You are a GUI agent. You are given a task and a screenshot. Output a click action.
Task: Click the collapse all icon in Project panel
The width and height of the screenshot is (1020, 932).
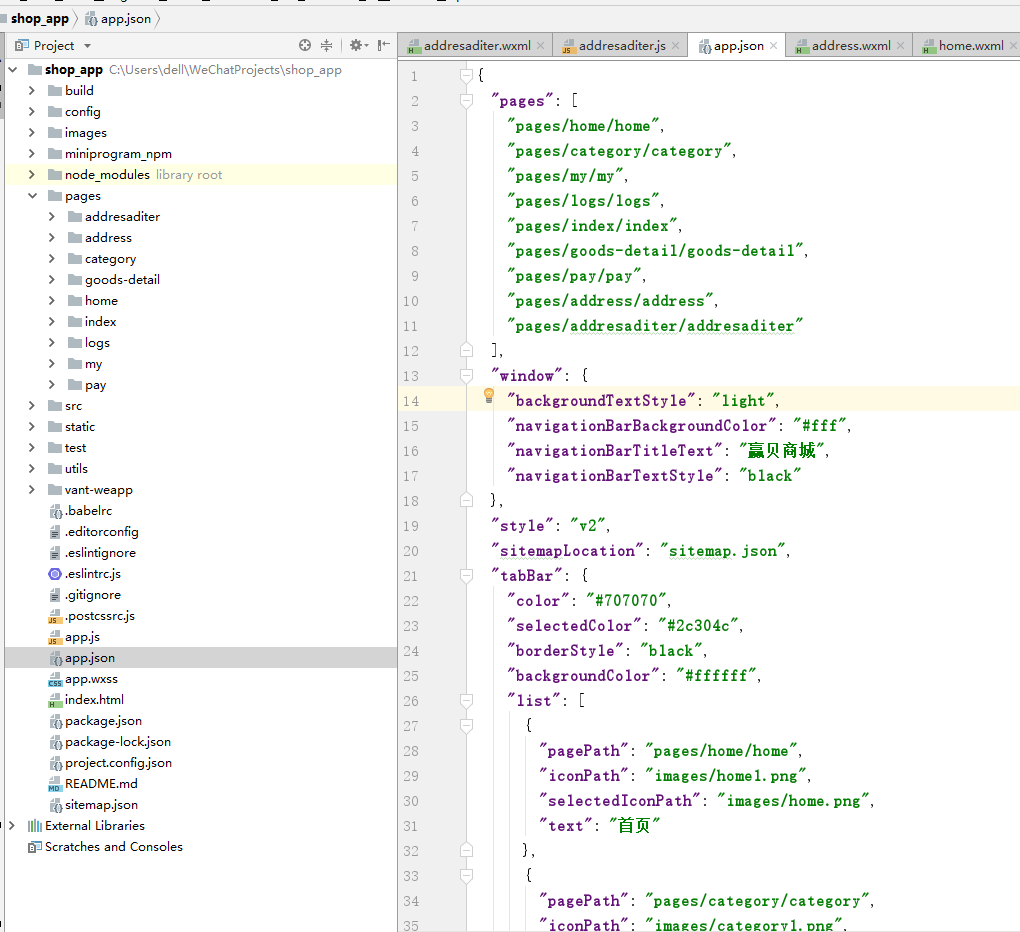(327, 45)
